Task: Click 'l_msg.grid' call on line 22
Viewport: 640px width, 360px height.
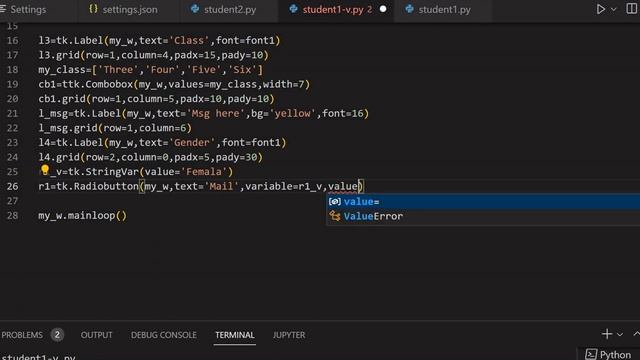Action: coord(68,128)
